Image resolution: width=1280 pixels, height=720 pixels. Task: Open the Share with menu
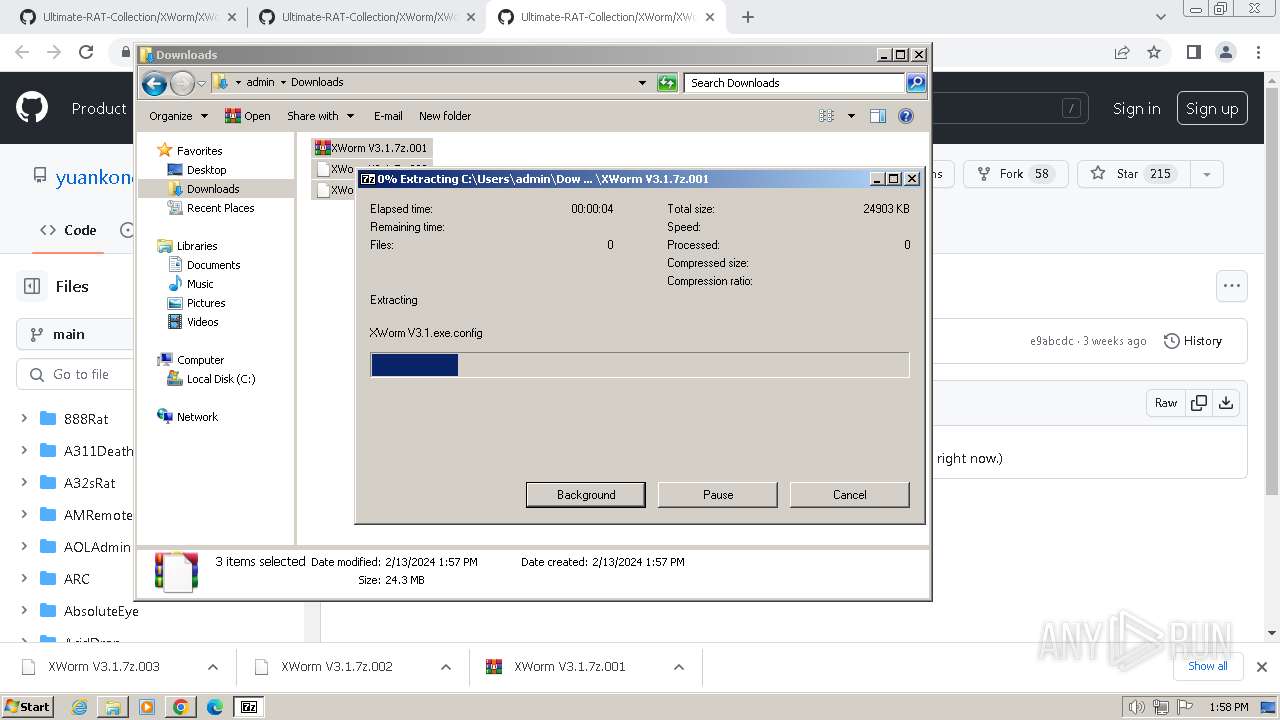pyautogui.click(x=320, y=116)
